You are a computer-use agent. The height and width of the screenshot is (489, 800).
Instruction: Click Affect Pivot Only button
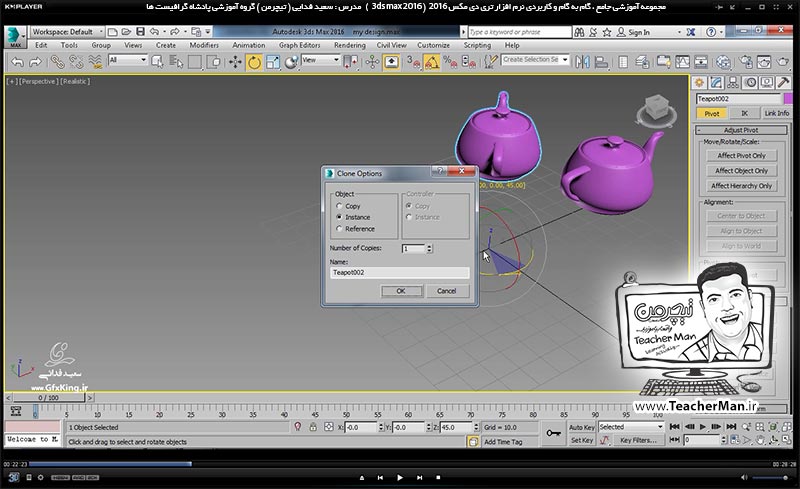point(742,156)
